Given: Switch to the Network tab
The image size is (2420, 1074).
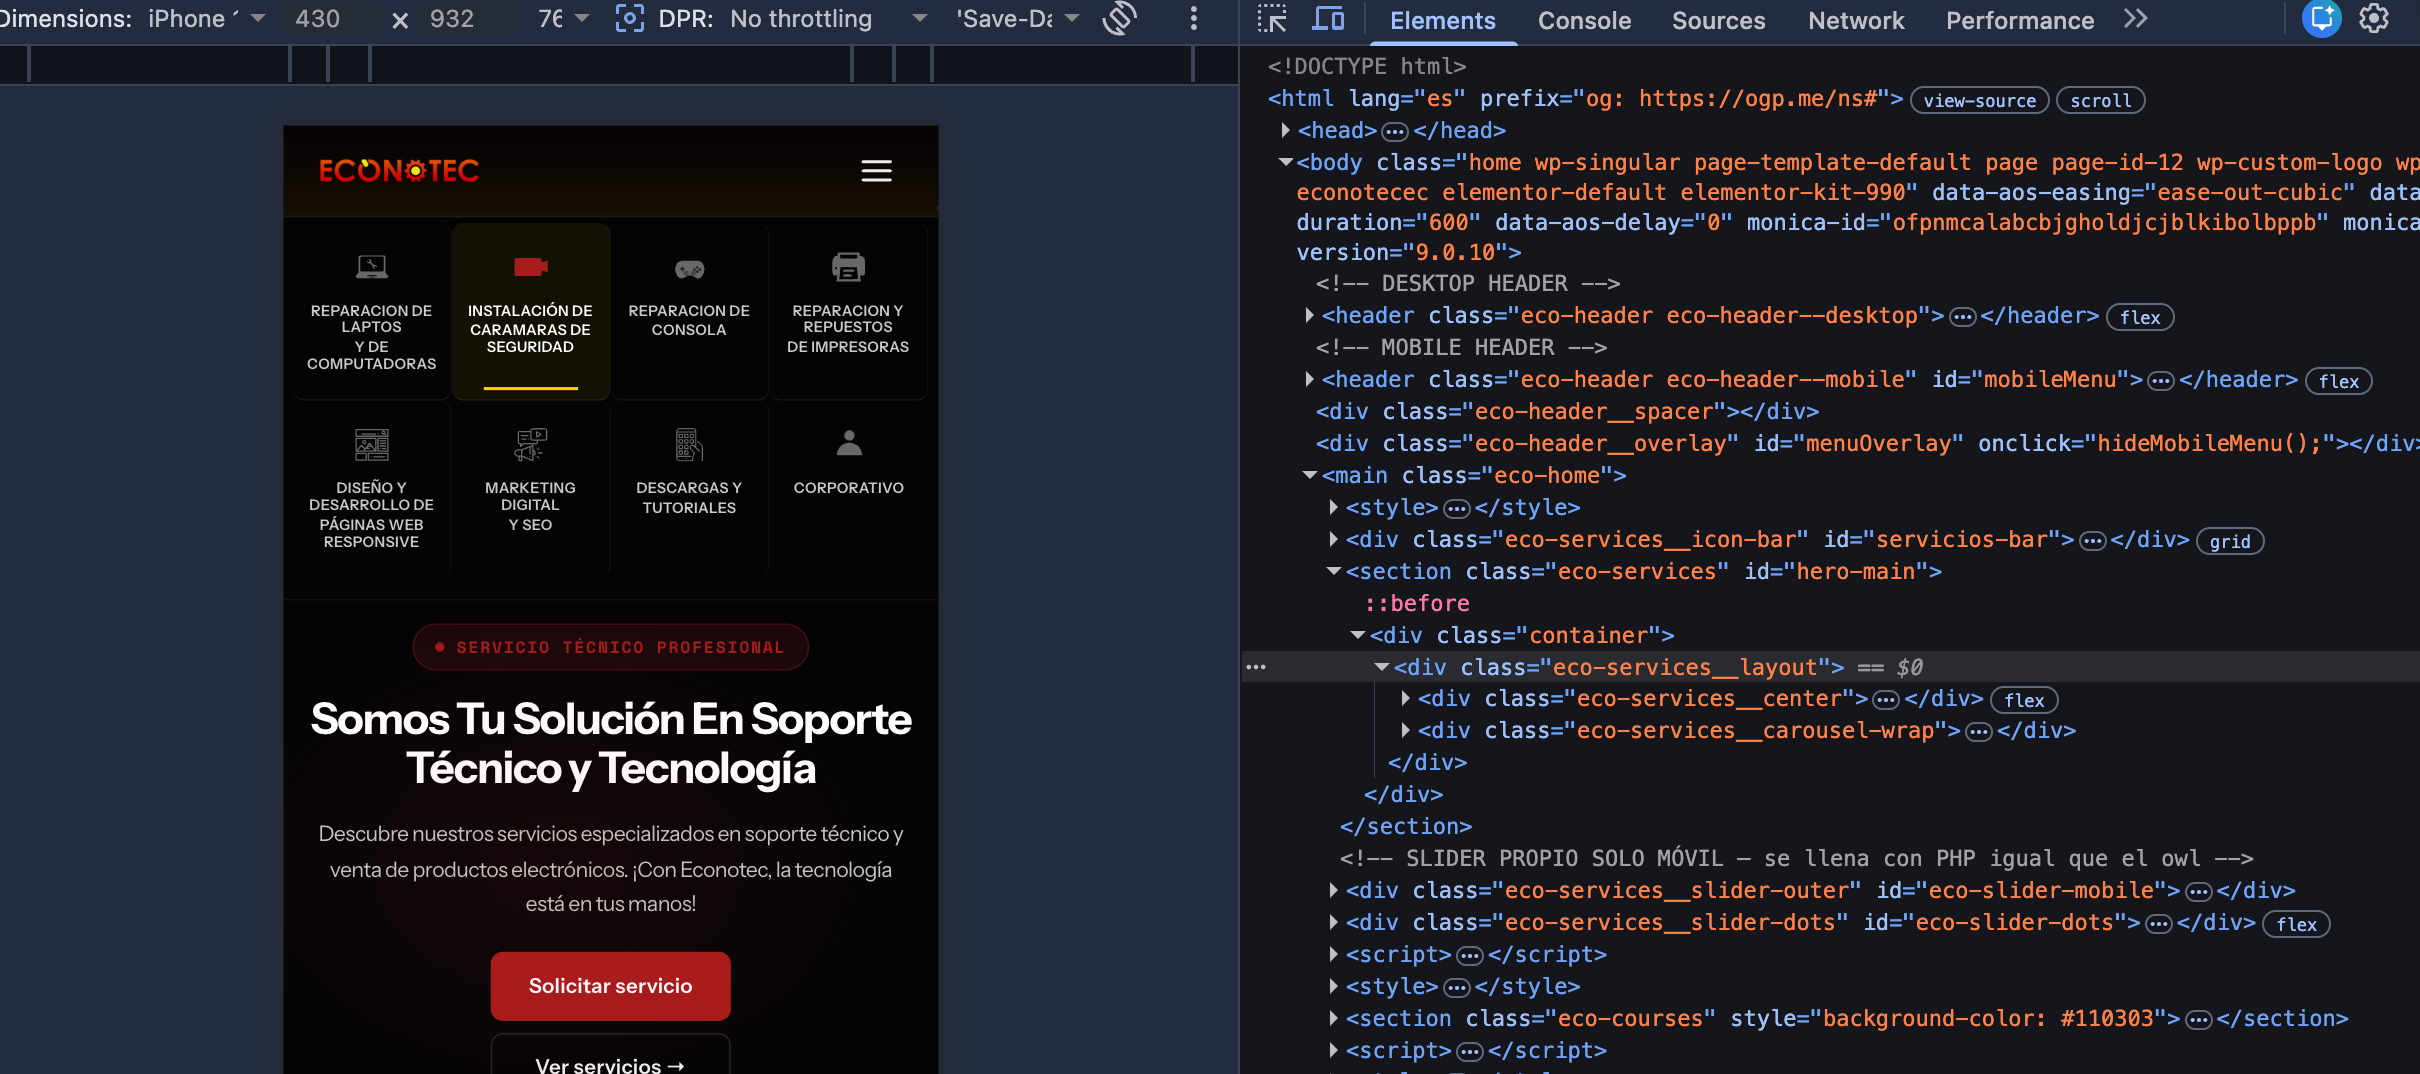Looking at the screenshot, I should click(x=1856, y=21).
